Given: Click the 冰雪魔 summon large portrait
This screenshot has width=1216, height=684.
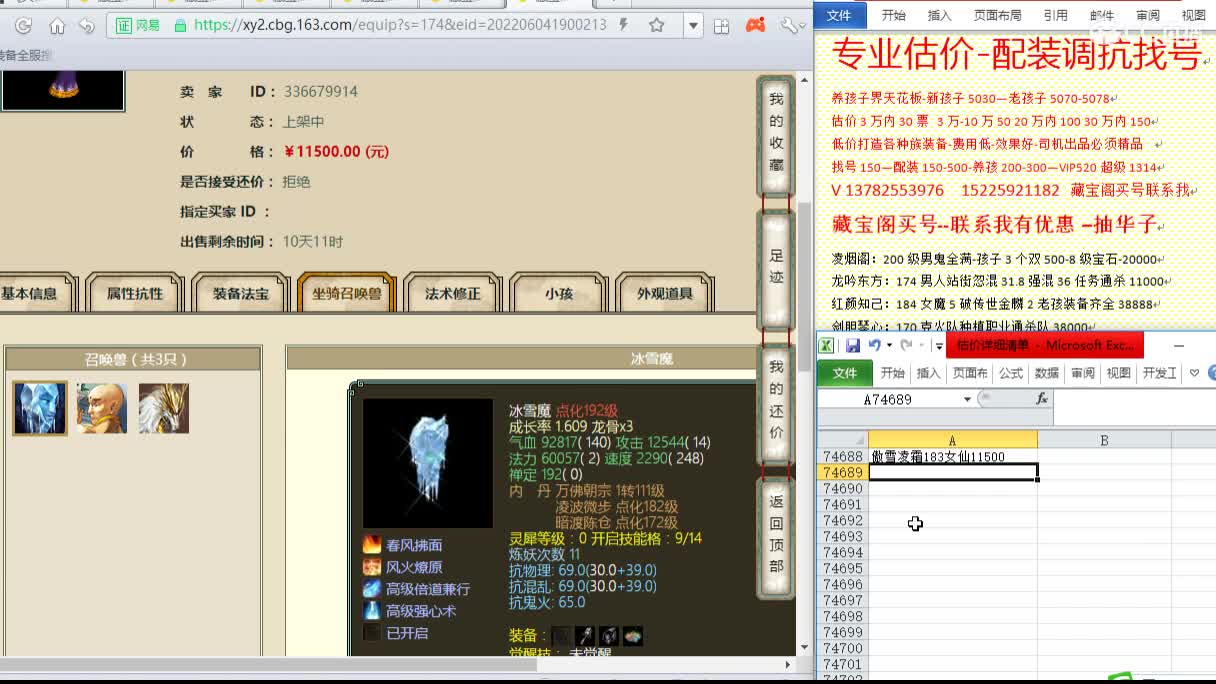Looking at the screenshot, I should [x=428, y=463].
